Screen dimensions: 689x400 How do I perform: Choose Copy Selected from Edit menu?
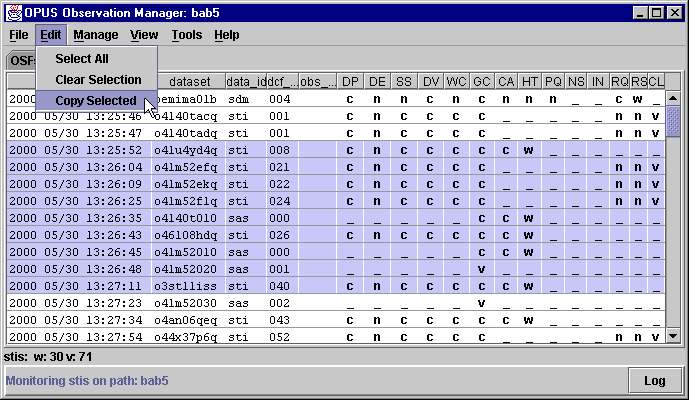point(96,101)
